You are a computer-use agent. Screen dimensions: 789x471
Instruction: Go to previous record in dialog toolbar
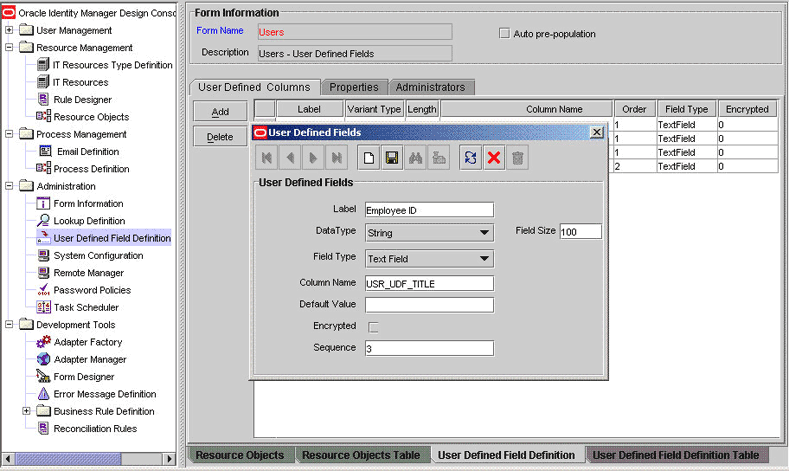290,158
